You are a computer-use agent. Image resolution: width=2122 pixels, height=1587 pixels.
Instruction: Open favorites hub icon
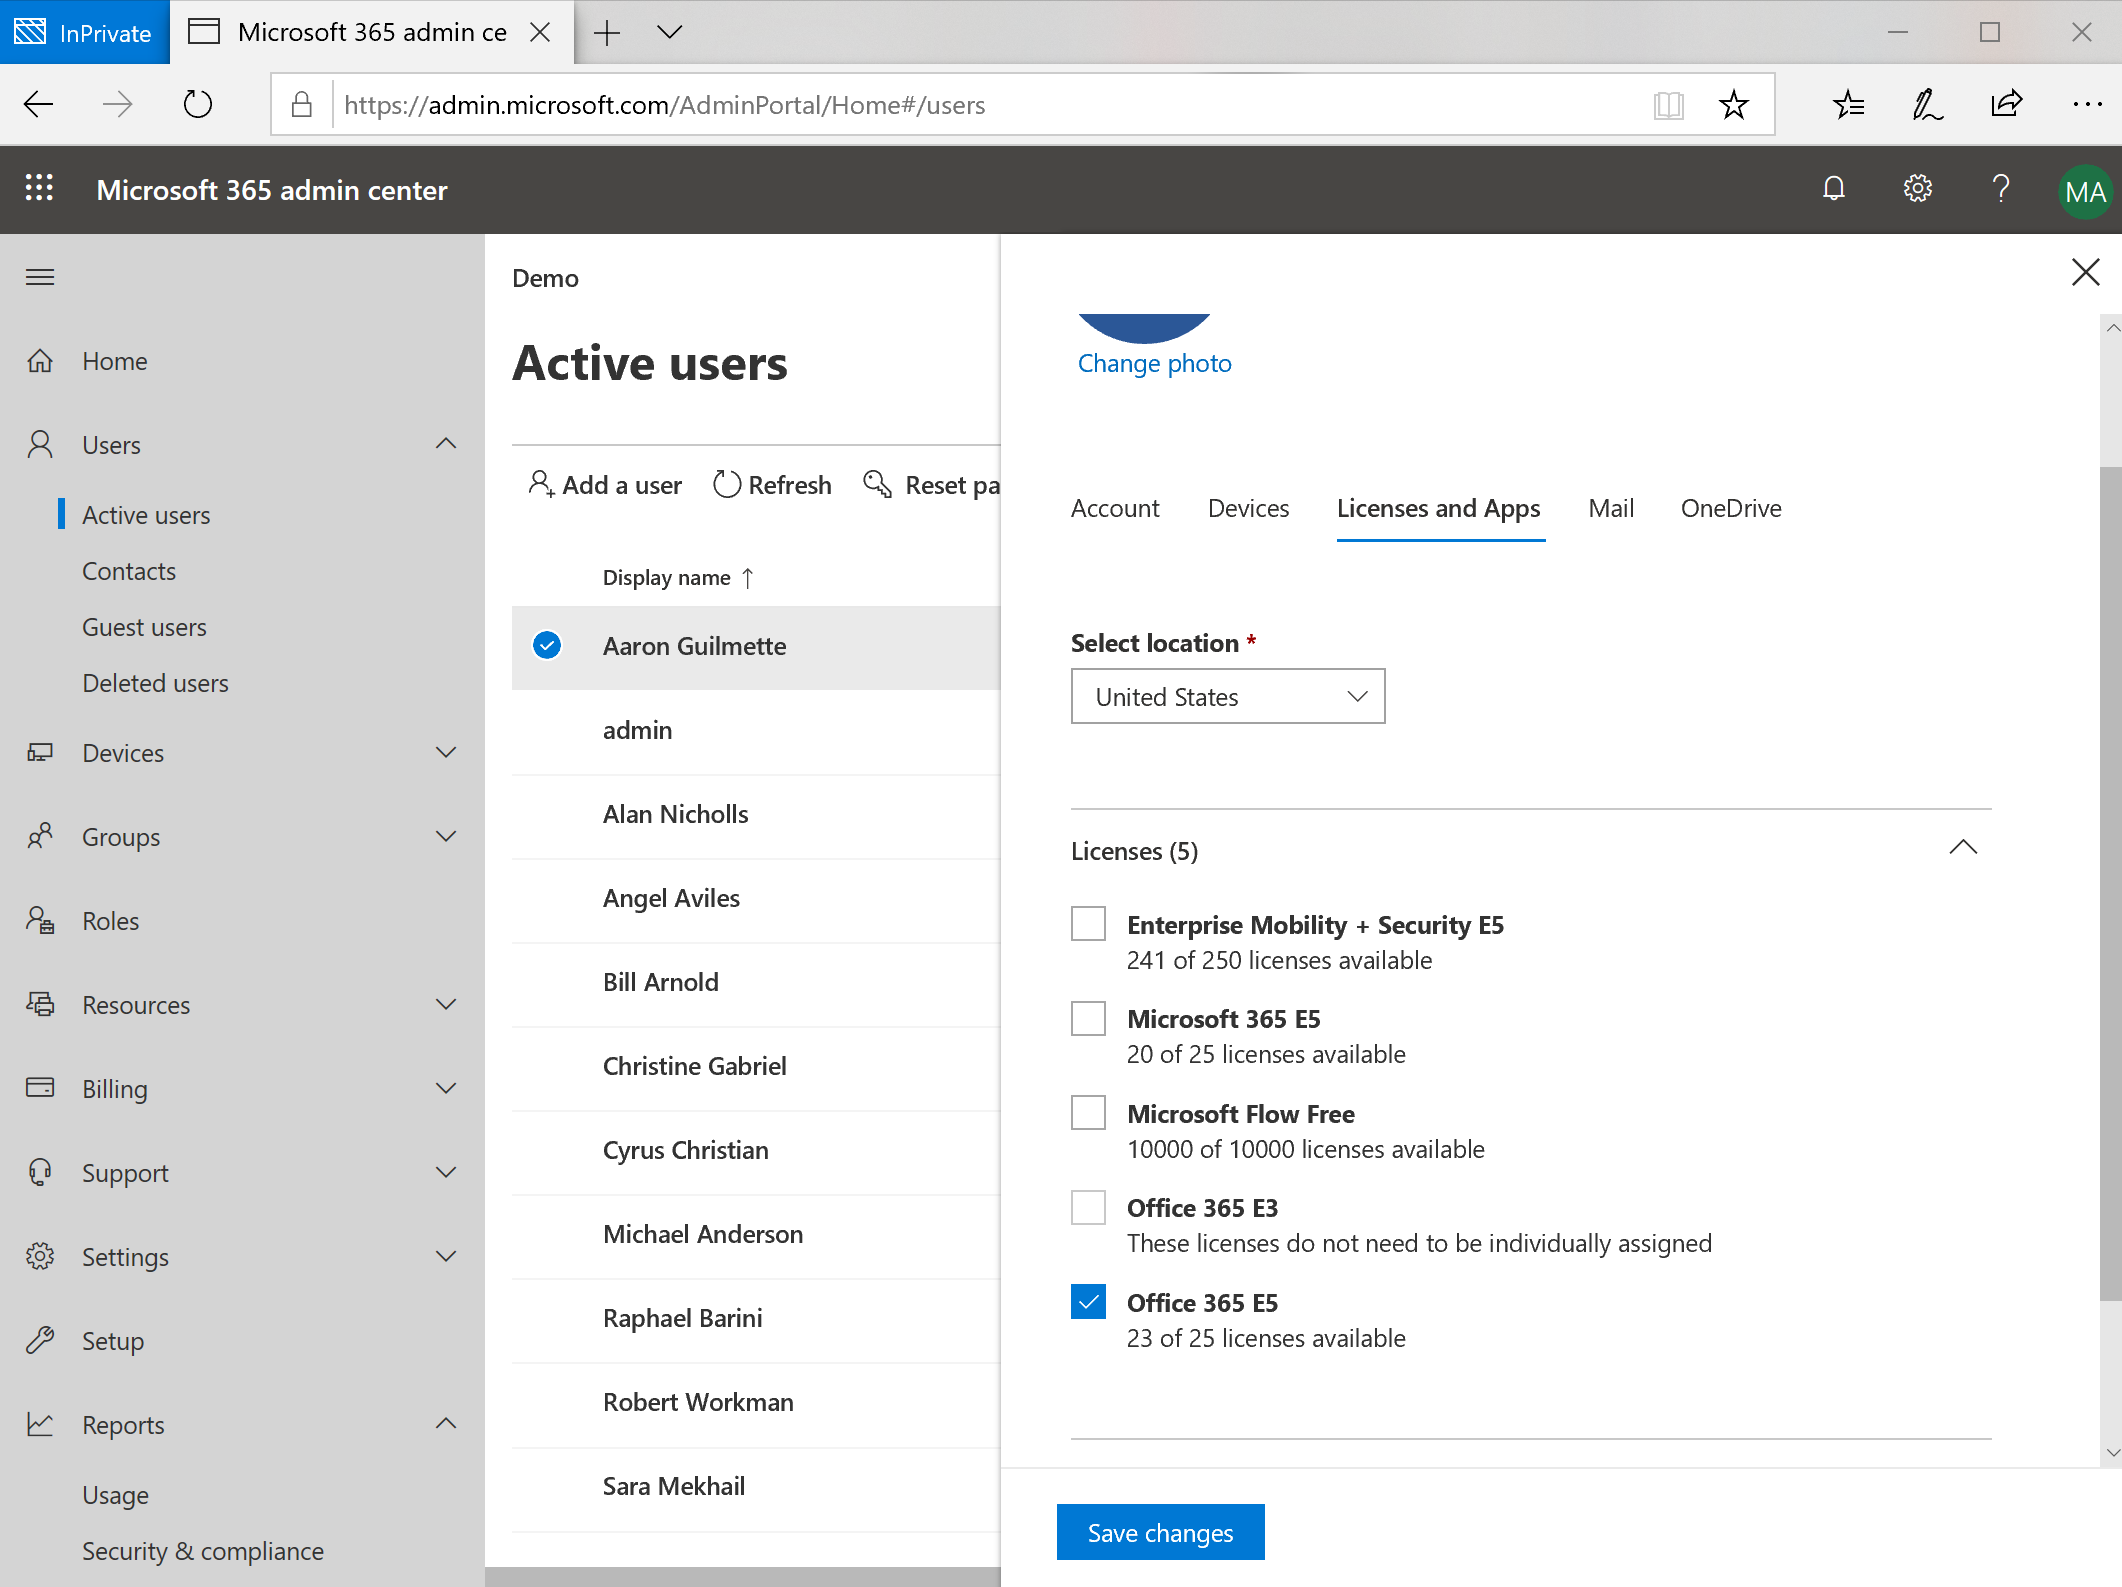tap(1848, 104)
